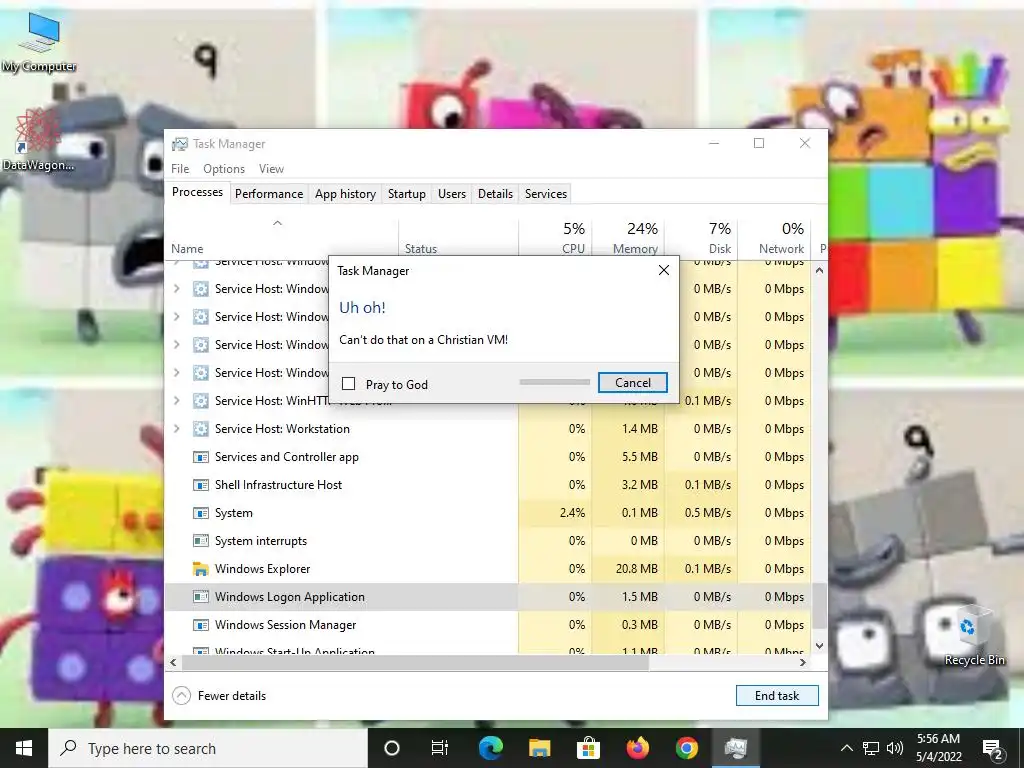Collapse view with Fewer details
The width and height of the screenshot is (1024, 768).
pyautogui.click(x=219, y=696)
